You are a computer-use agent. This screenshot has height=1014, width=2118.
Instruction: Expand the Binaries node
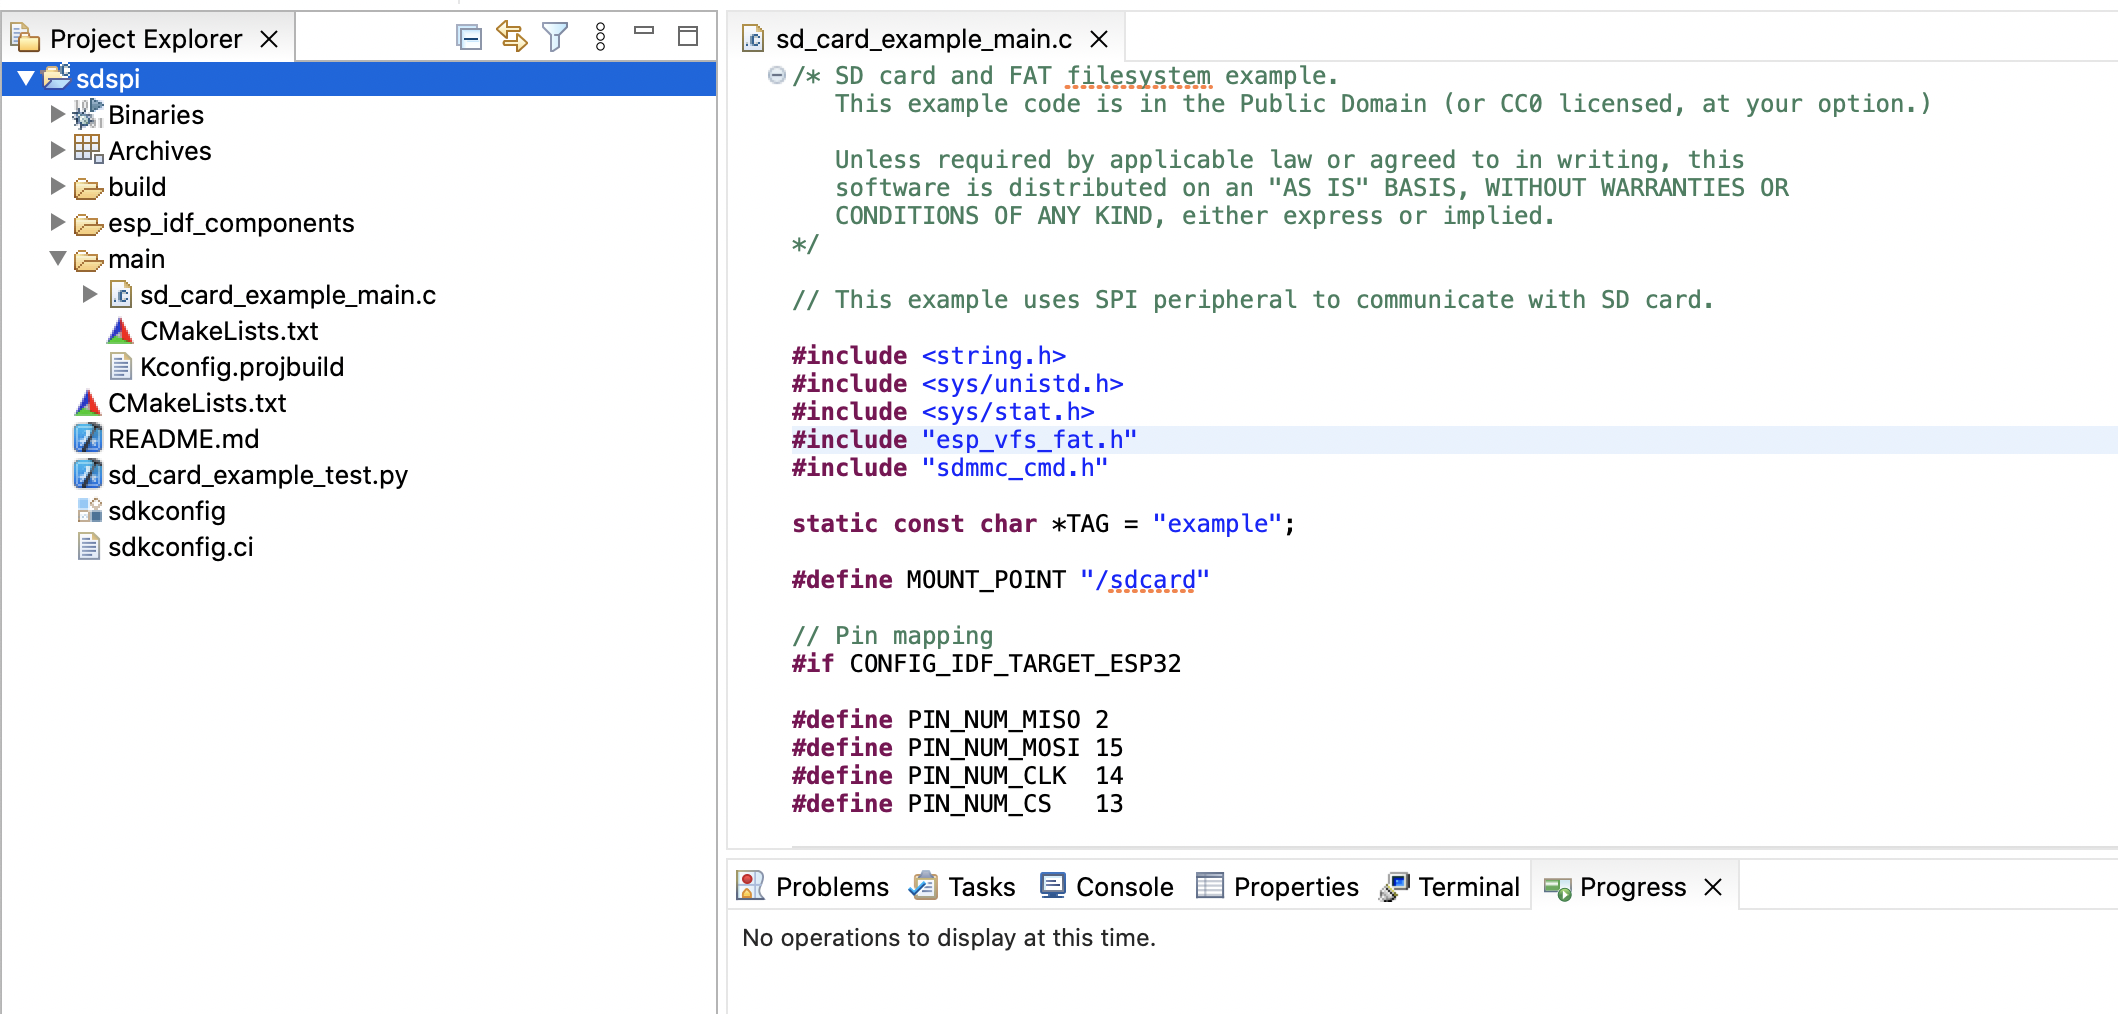[57, 114]
